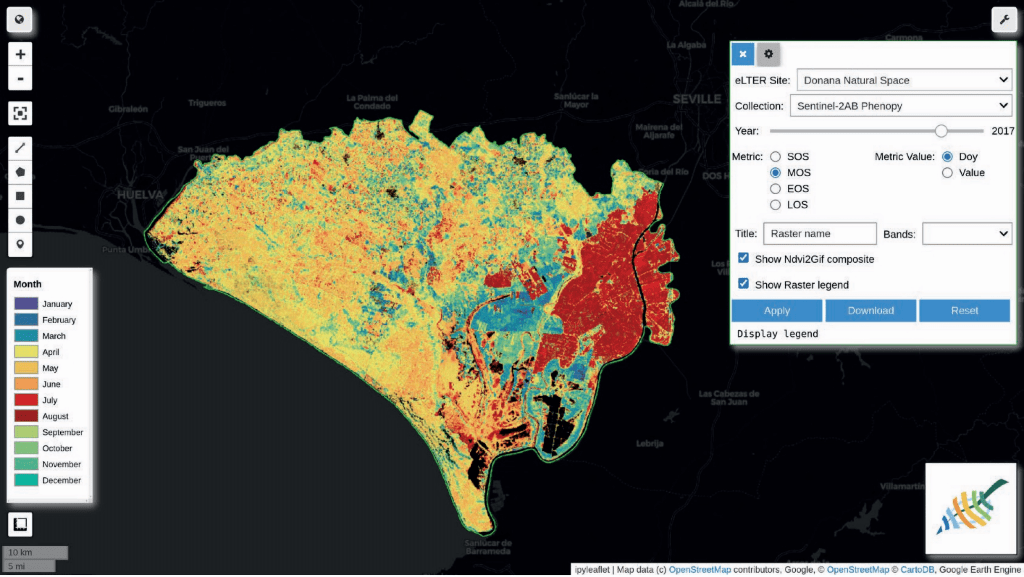Screen dimensions: 1024x577
Task: Select the EOS metric radio button
Action: click(776, 189)
